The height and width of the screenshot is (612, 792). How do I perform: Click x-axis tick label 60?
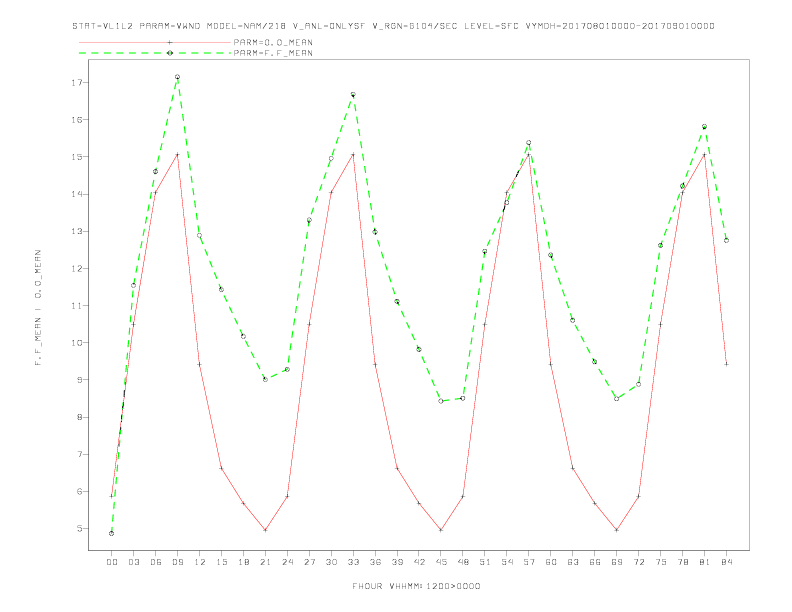click(x=551, y=562)
